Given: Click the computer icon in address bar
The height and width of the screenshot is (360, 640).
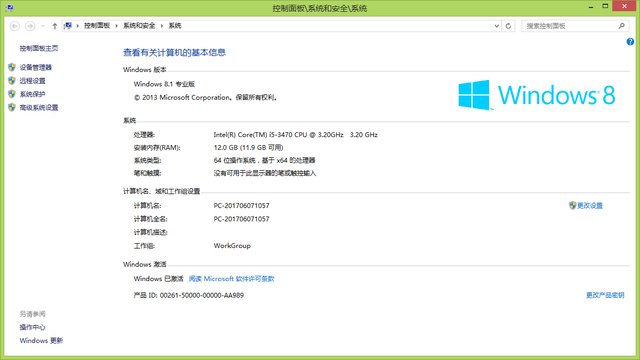Looking at the screenshot, I should [x=68, y=26].
